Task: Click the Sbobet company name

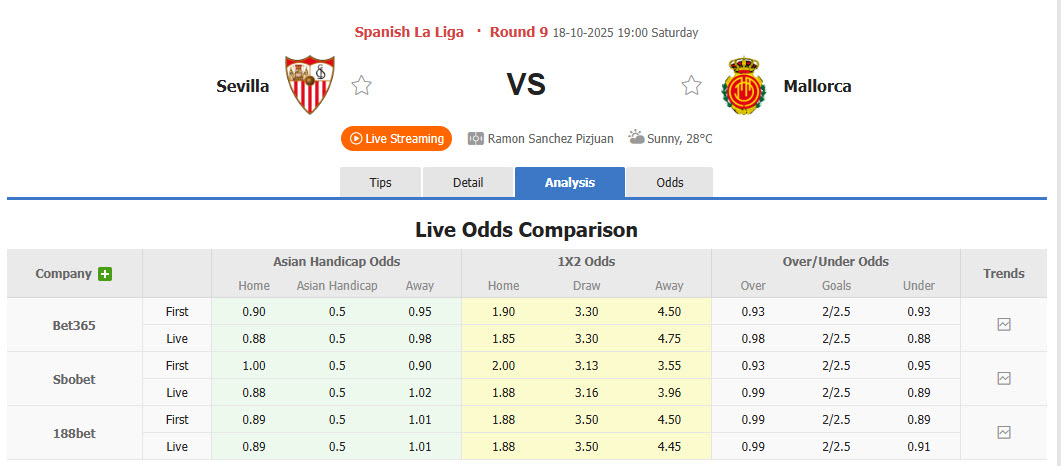Action: pos(74,379)
